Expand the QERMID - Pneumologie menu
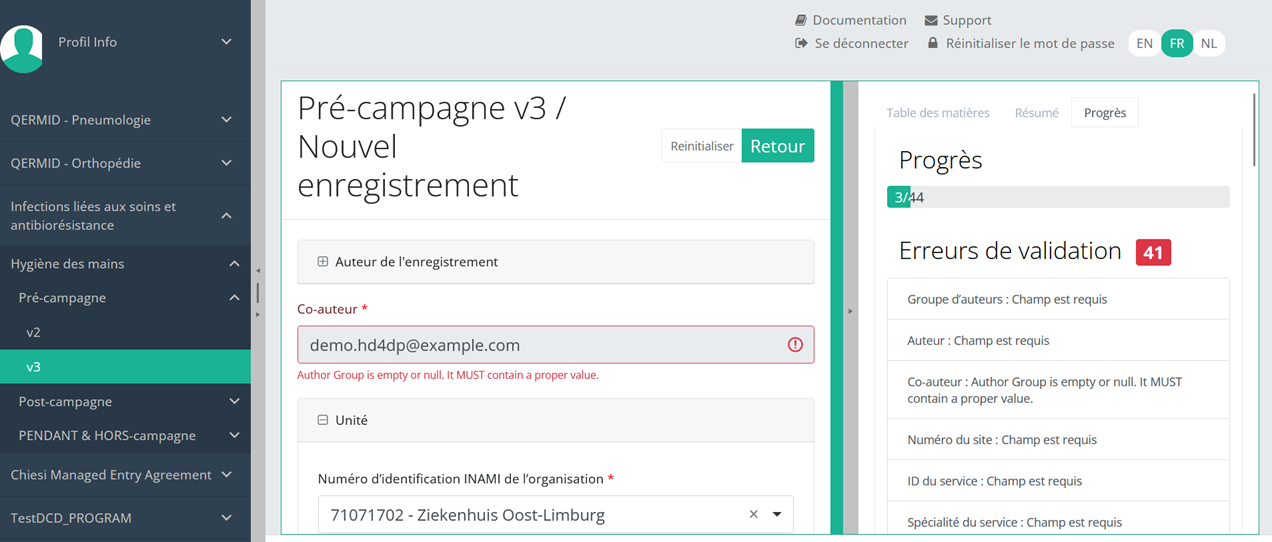The width and height of the screenshot is (1272, 542). pyautogui.click(x=226, y=120)
